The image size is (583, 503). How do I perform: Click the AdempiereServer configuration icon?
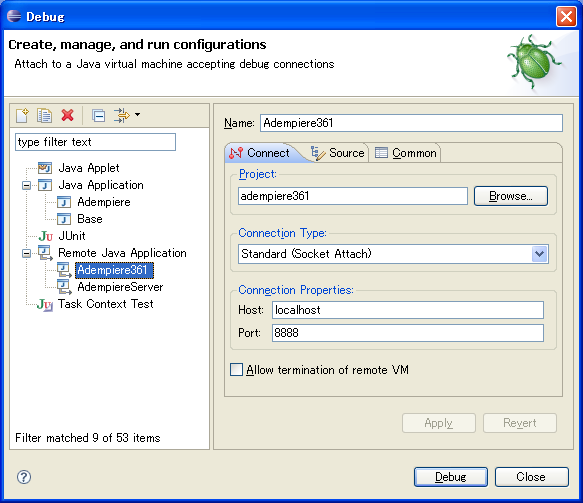tap(64, 287)
